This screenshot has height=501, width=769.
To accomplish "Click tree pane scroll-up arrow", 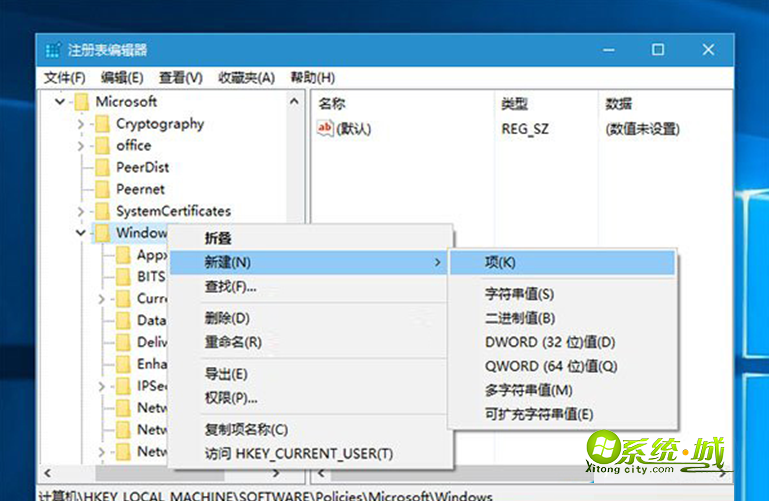I will click(294, 102).
